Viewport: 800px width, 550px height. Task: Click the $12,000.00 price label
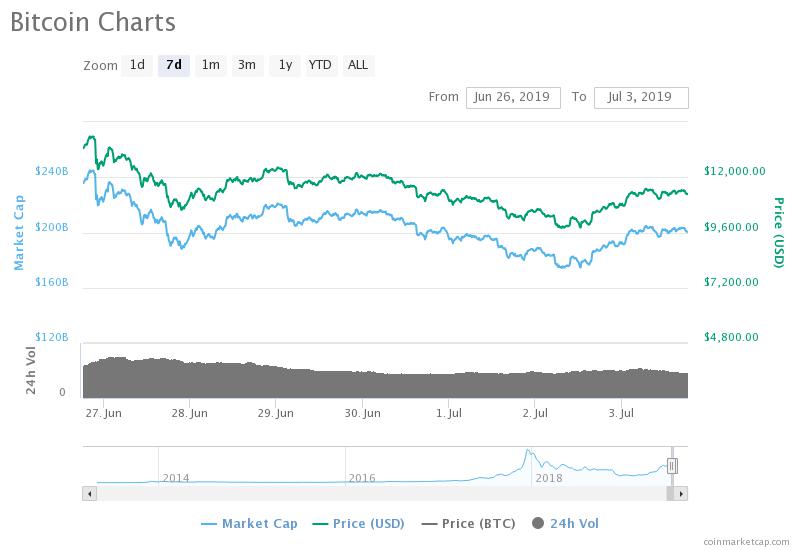click(x=735, y=171)
